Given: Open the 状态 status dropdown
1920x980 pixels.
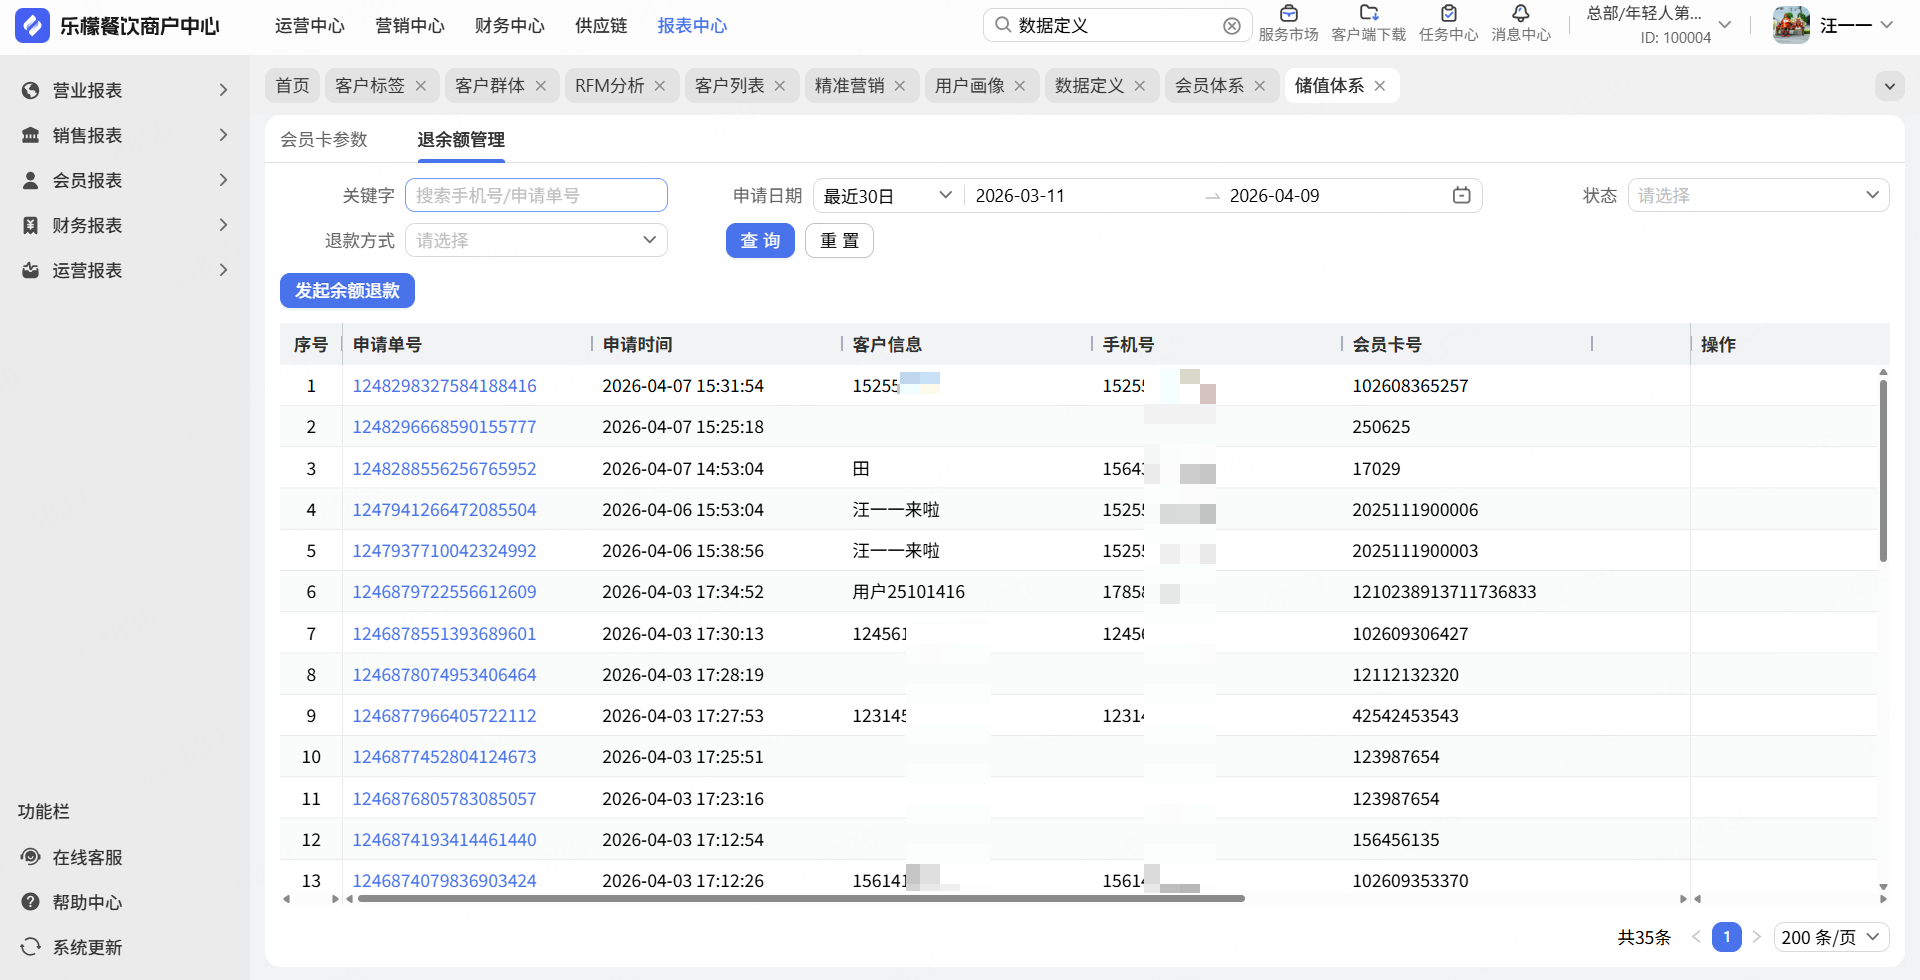Looking at the screenshot, I should click(1758, 196).
